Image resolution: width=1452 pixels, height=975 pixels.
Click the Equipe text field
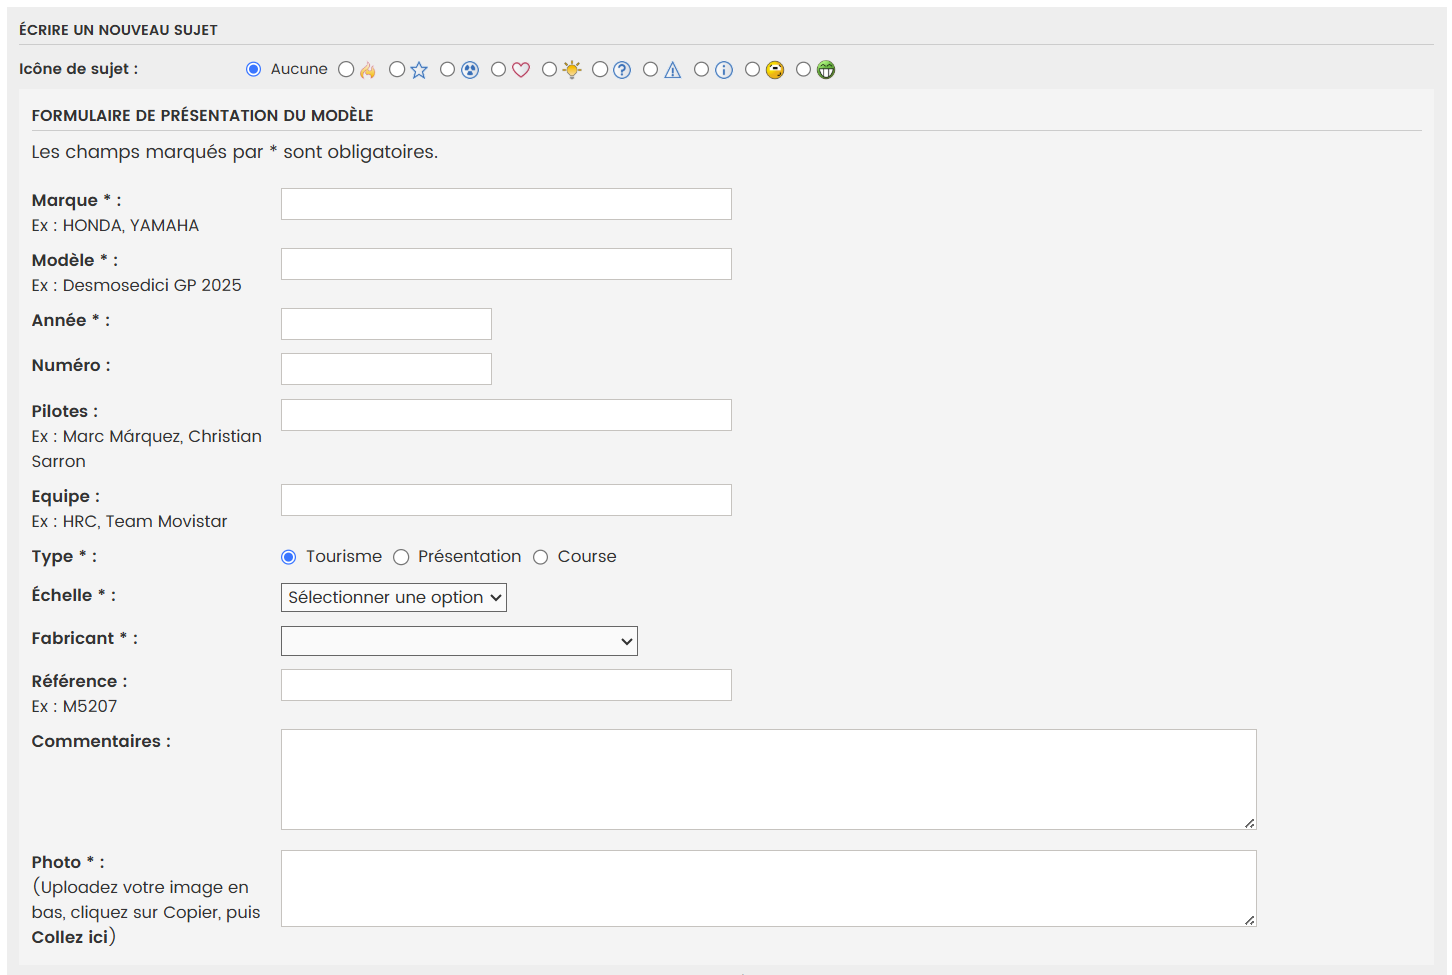pos(506,500)
